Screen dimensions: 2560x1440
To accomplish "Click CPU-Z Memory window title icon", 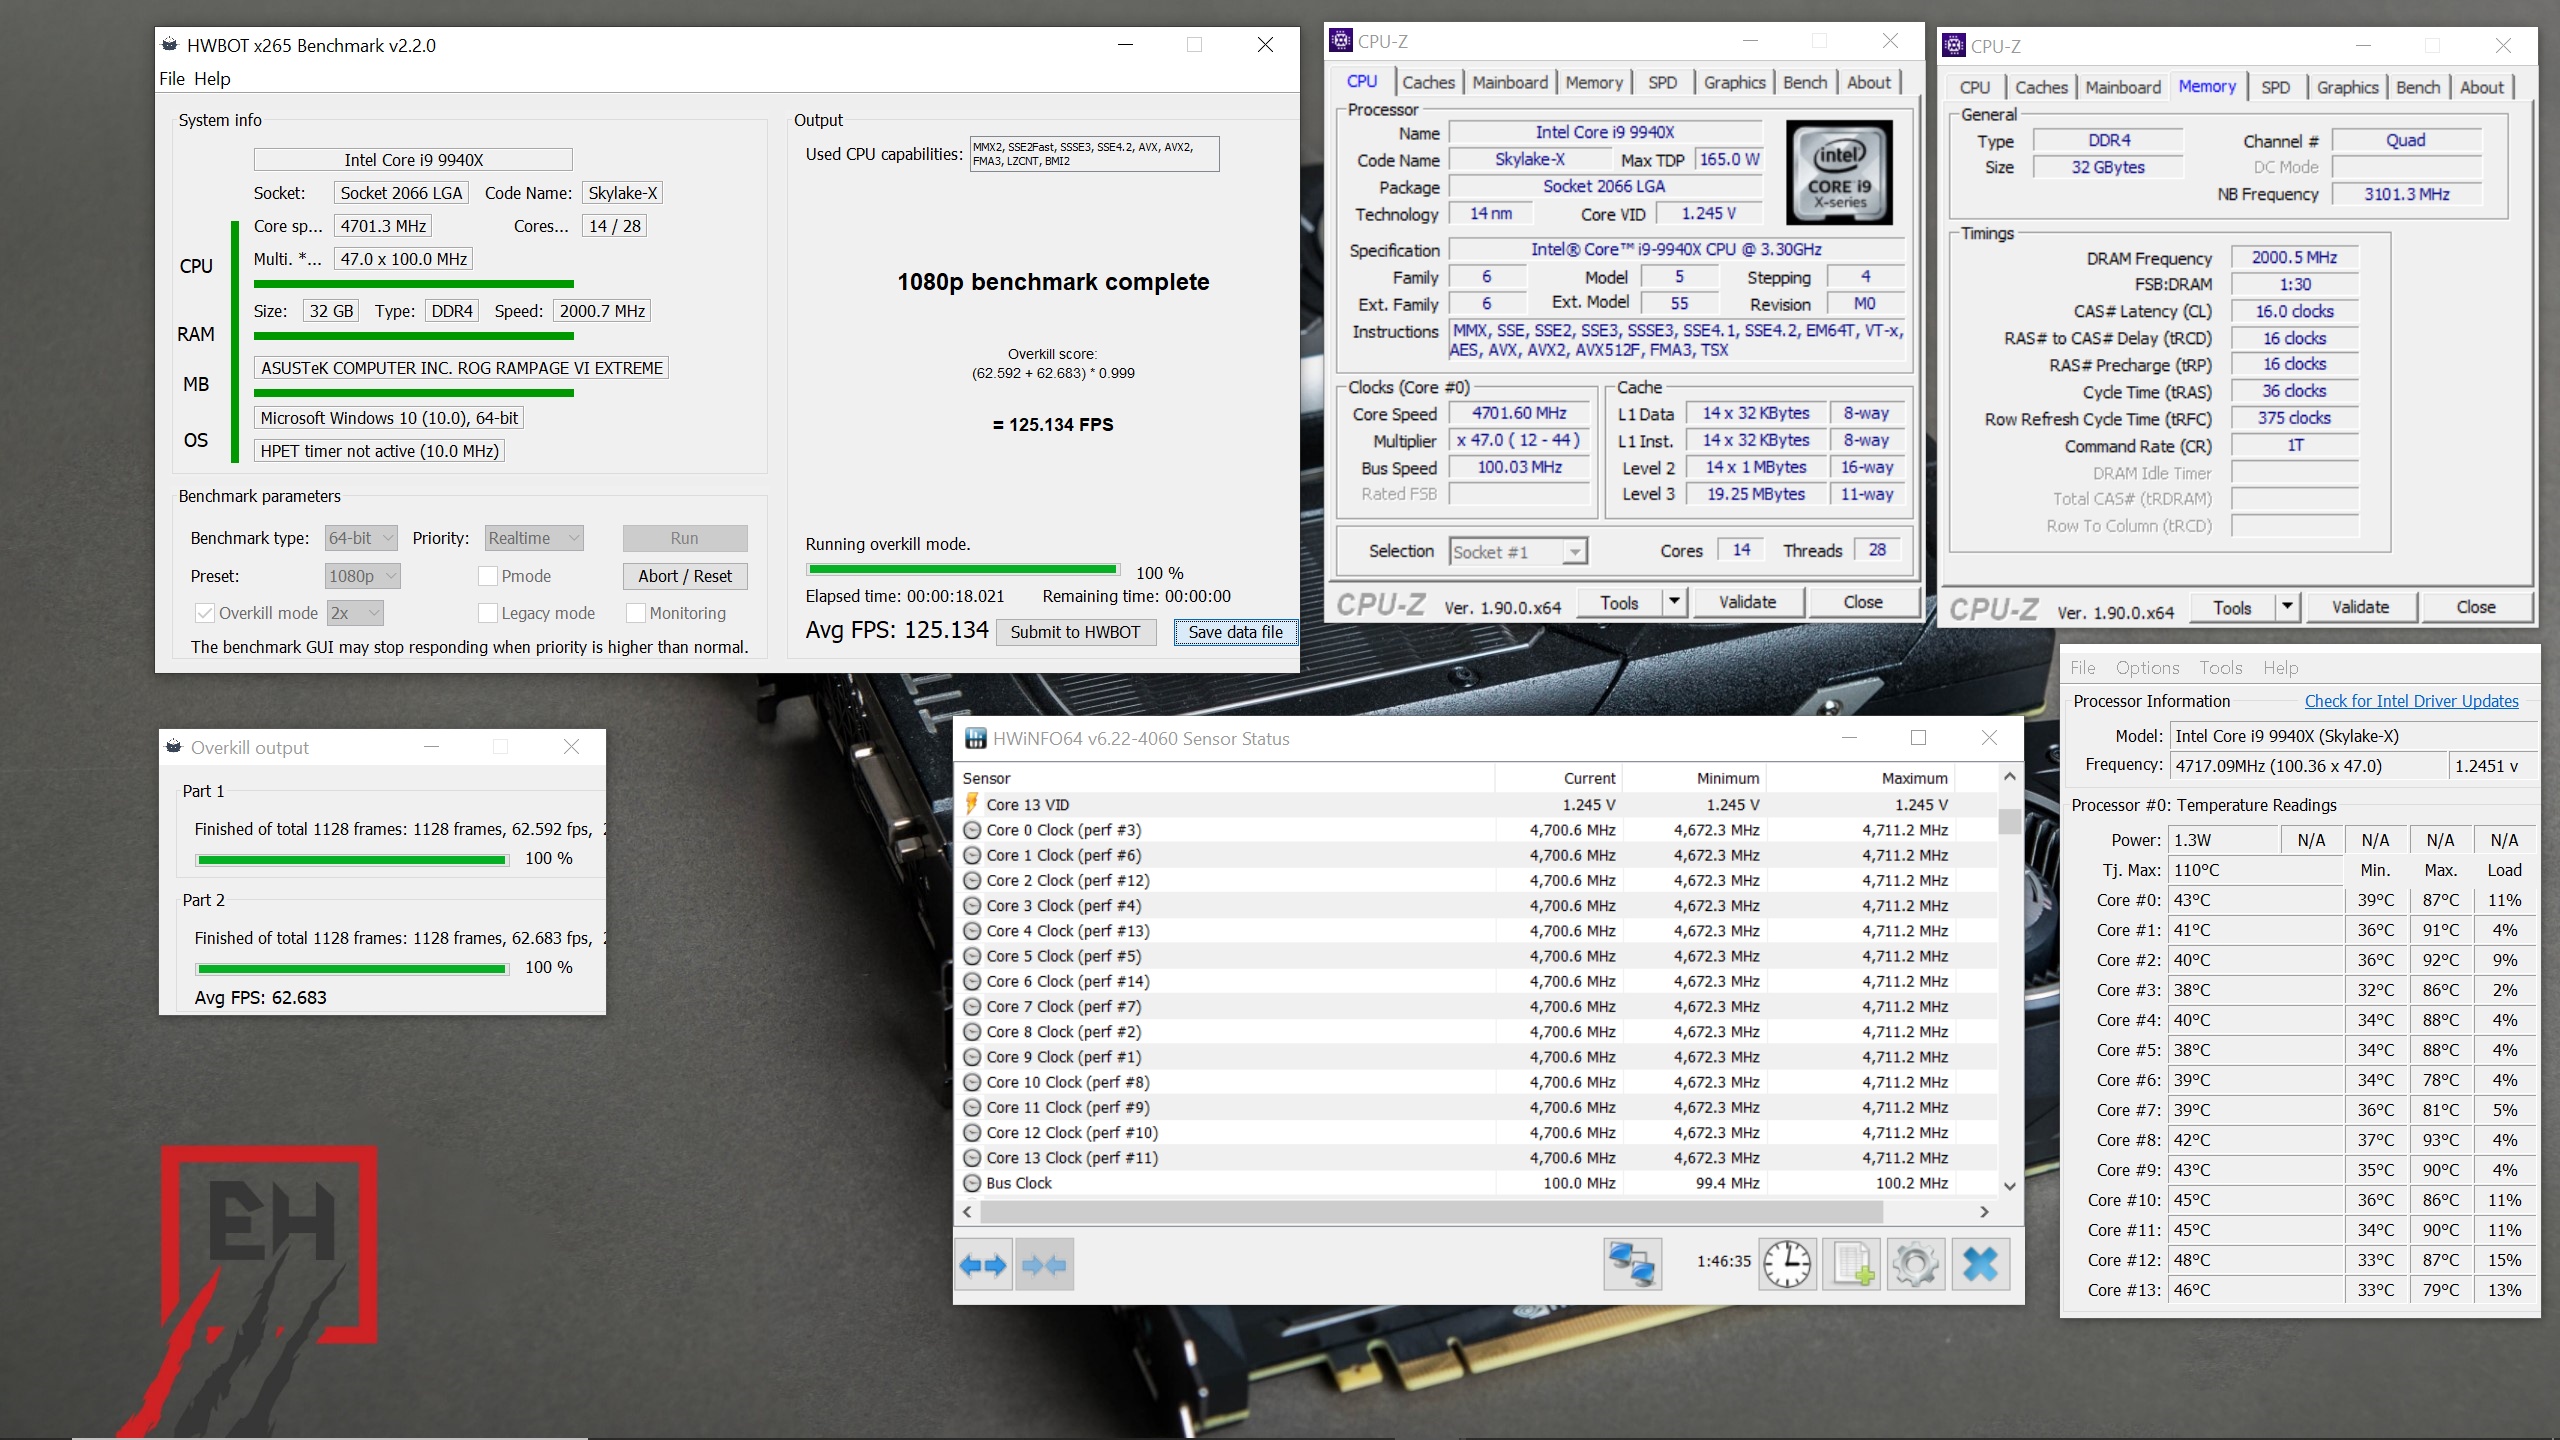I will point(1954,46).
